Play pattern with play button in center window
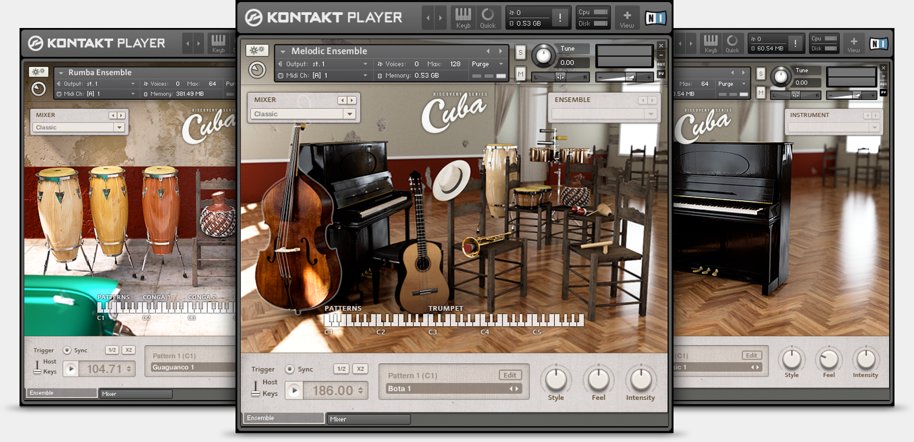914x442 pixels. coord(294,390)
